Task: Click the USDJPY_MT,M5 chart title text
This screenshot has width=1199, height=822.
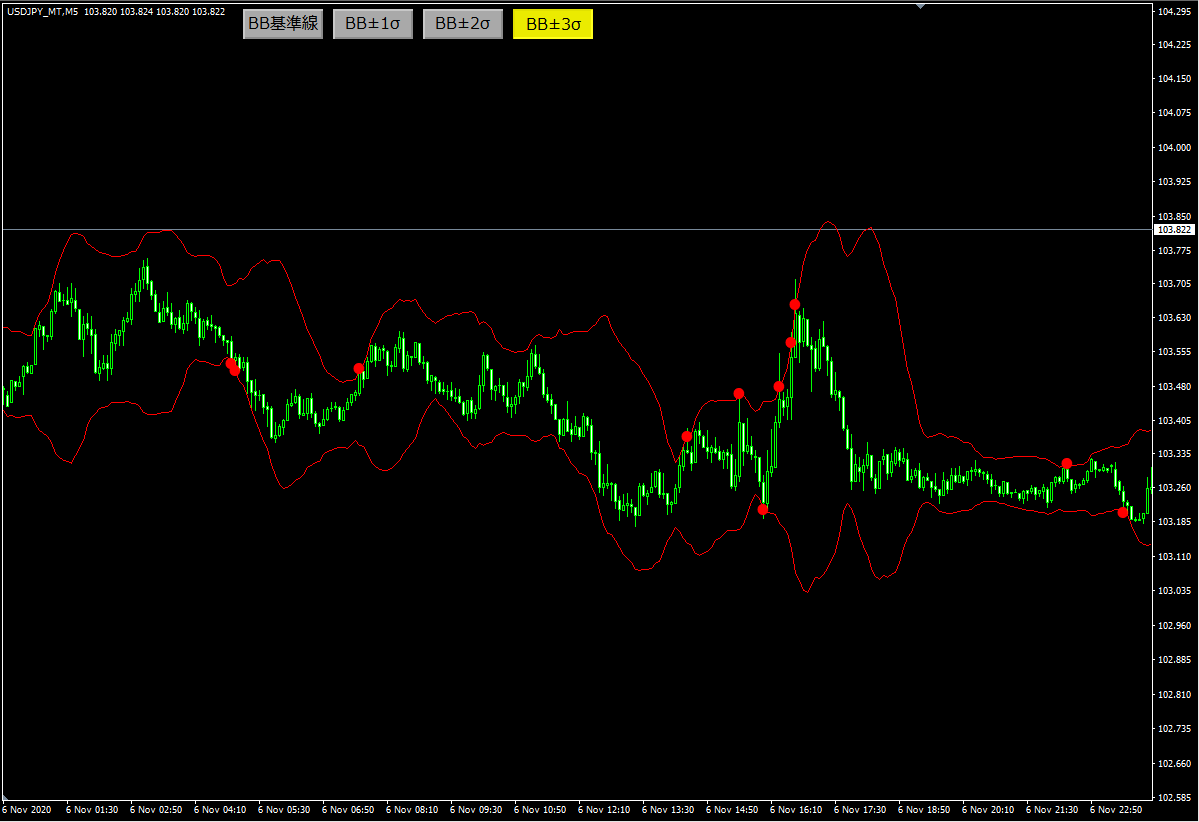Action: coord(42,11)
